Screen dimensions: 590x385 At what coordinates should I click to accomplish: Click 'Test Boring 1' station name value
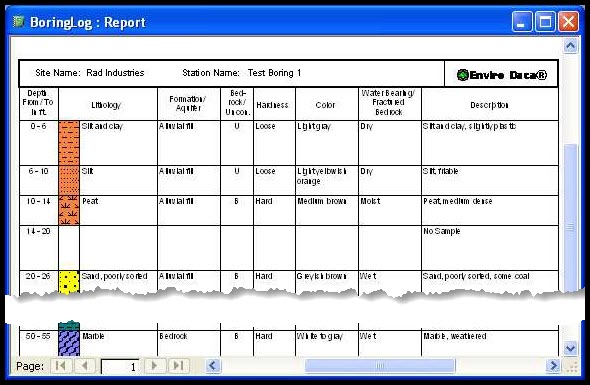pos(274,73)
